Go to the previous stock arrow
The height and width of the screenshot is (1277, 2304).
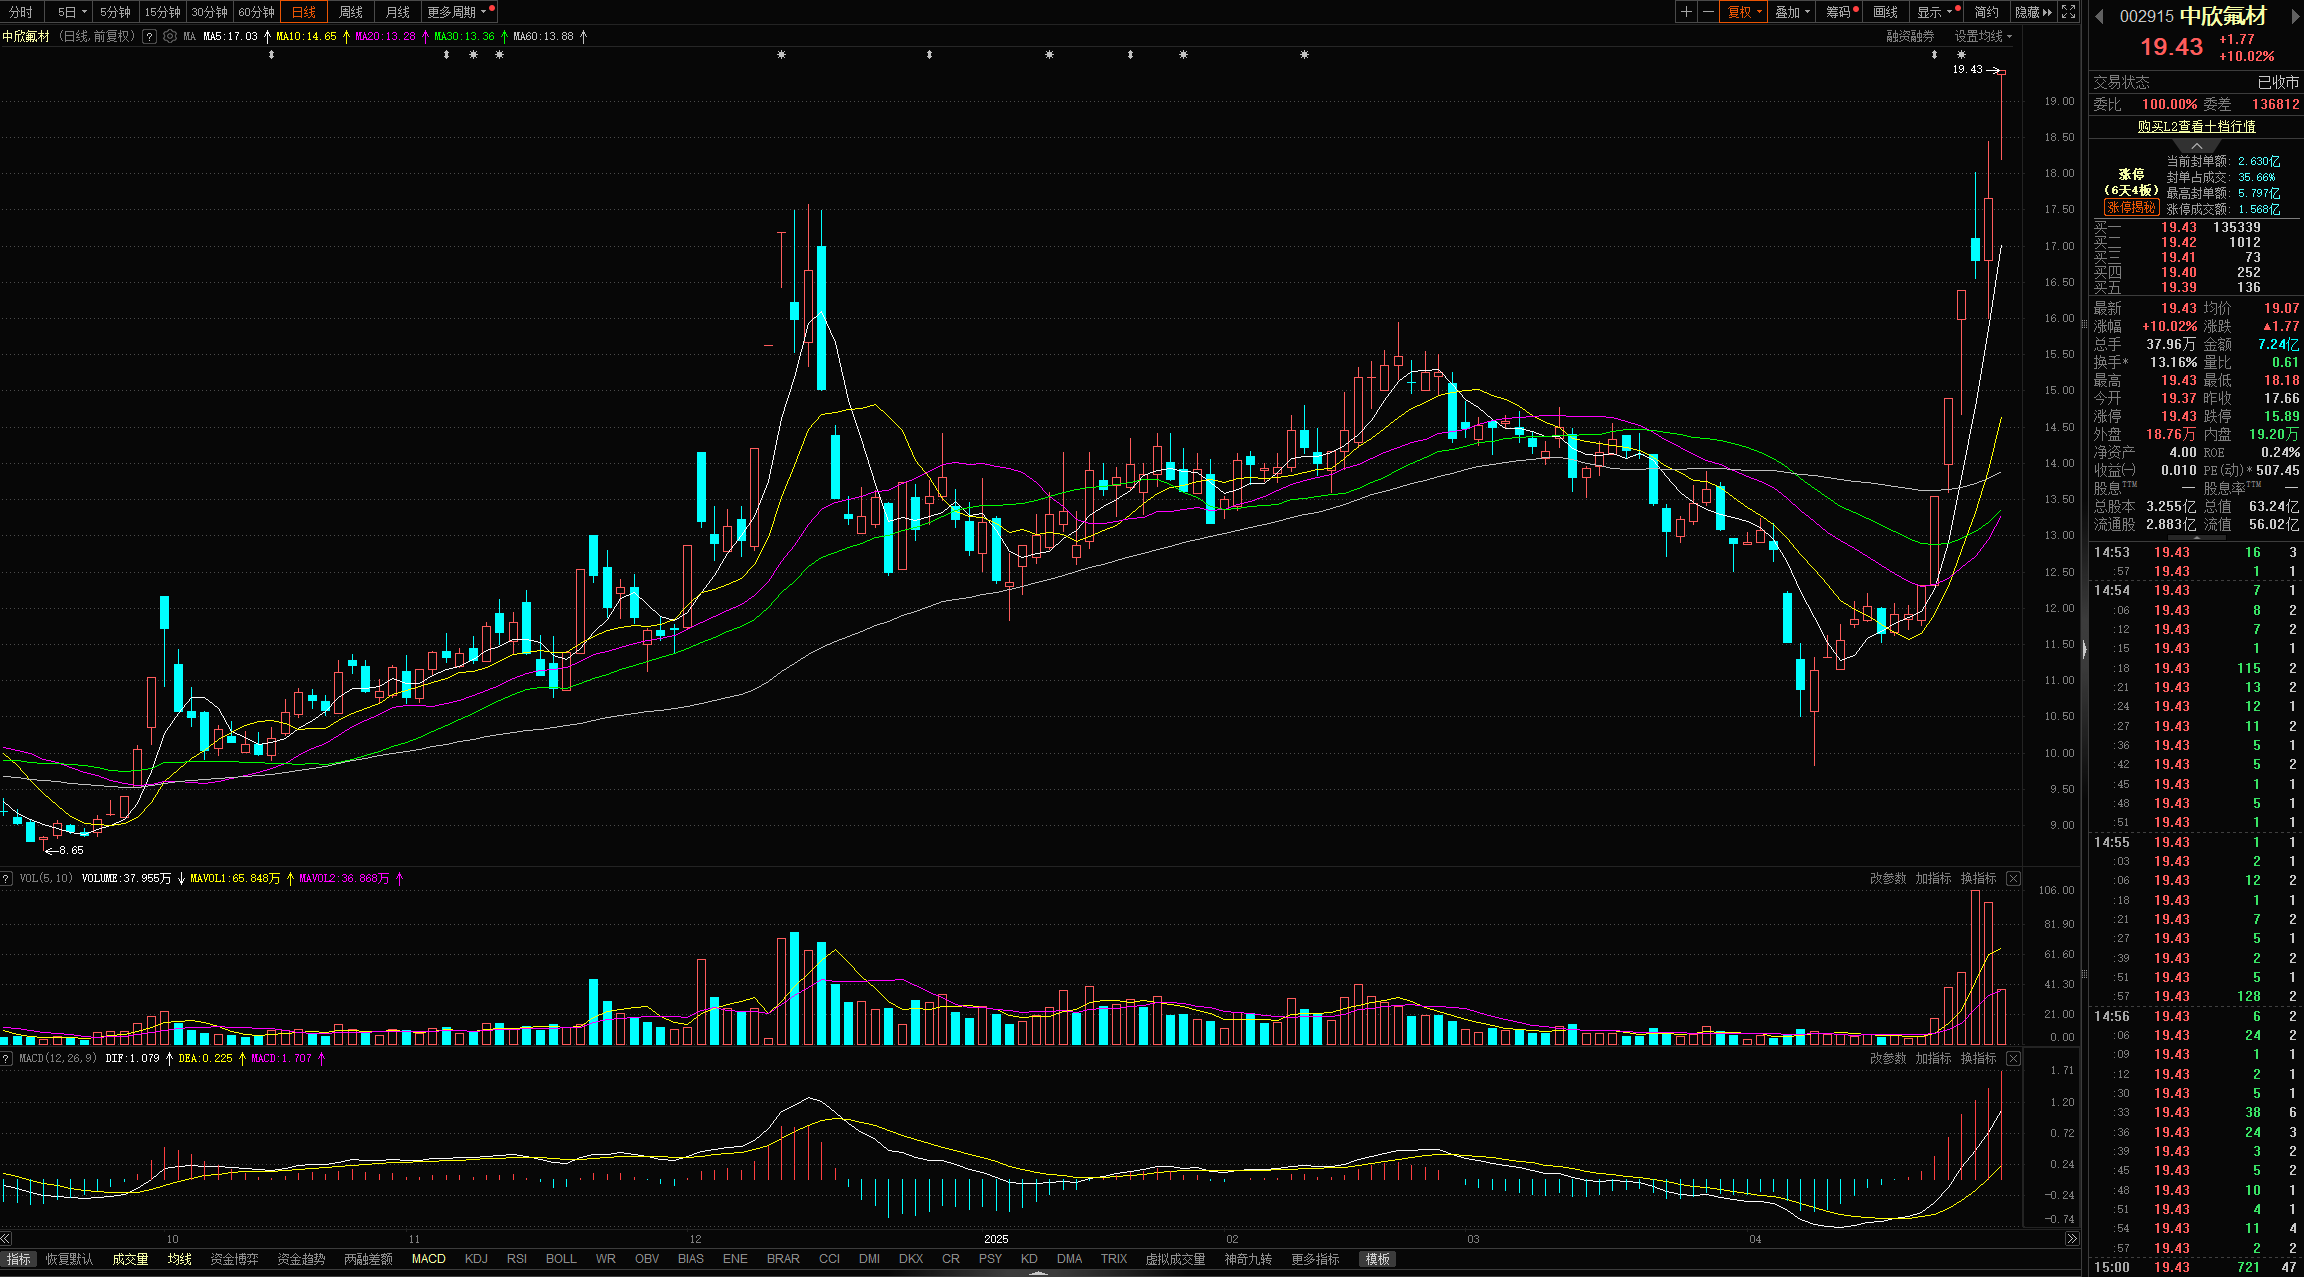(2100, 16)
